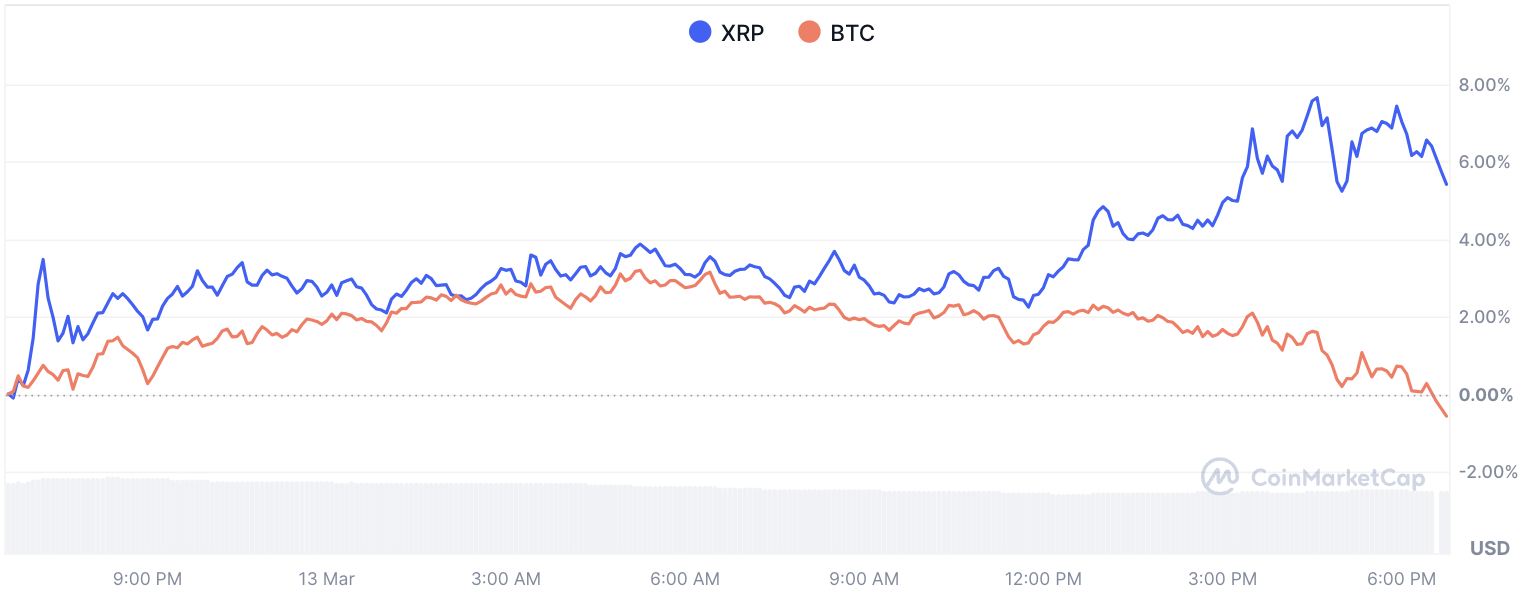
Task: Click the 6.00% y-axis label
Action: [1483, 162]
